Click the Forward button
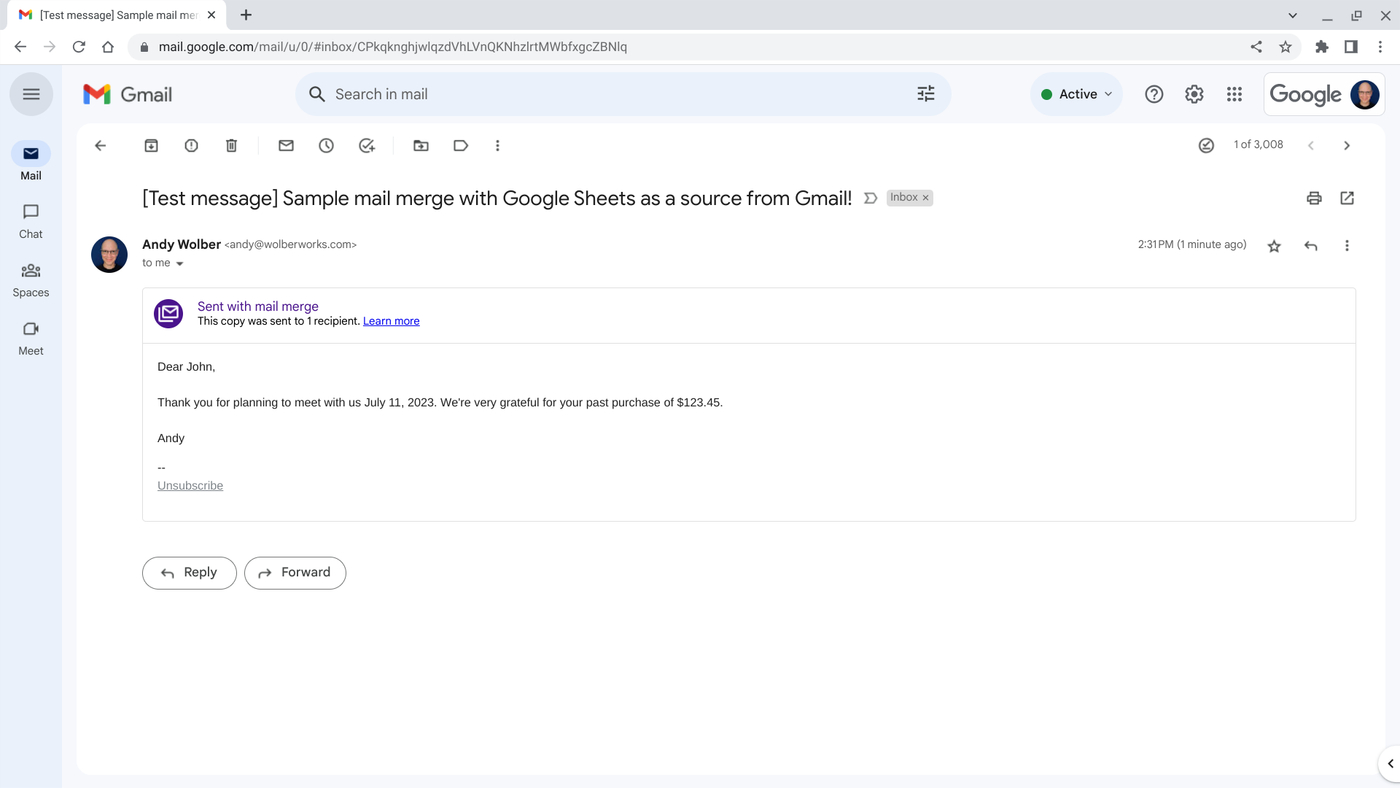1400x788 pixels. click(x=295, y=572)
